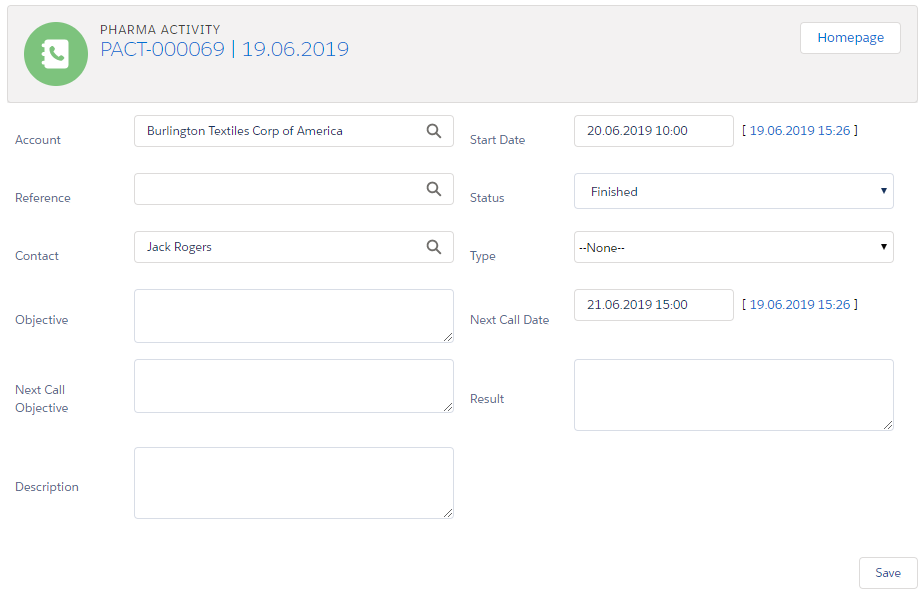Viewport: 922px width, 593px height.
Task: Select the Account field with Burlington Textiles
Action: coord(280,131)
